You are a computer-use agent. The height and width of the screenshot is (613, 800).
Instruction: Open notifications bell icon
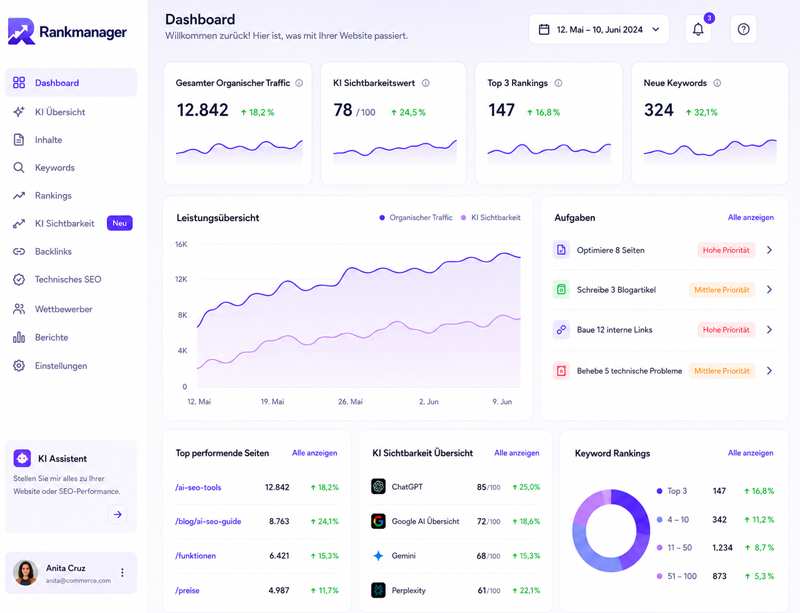[698, 29]
